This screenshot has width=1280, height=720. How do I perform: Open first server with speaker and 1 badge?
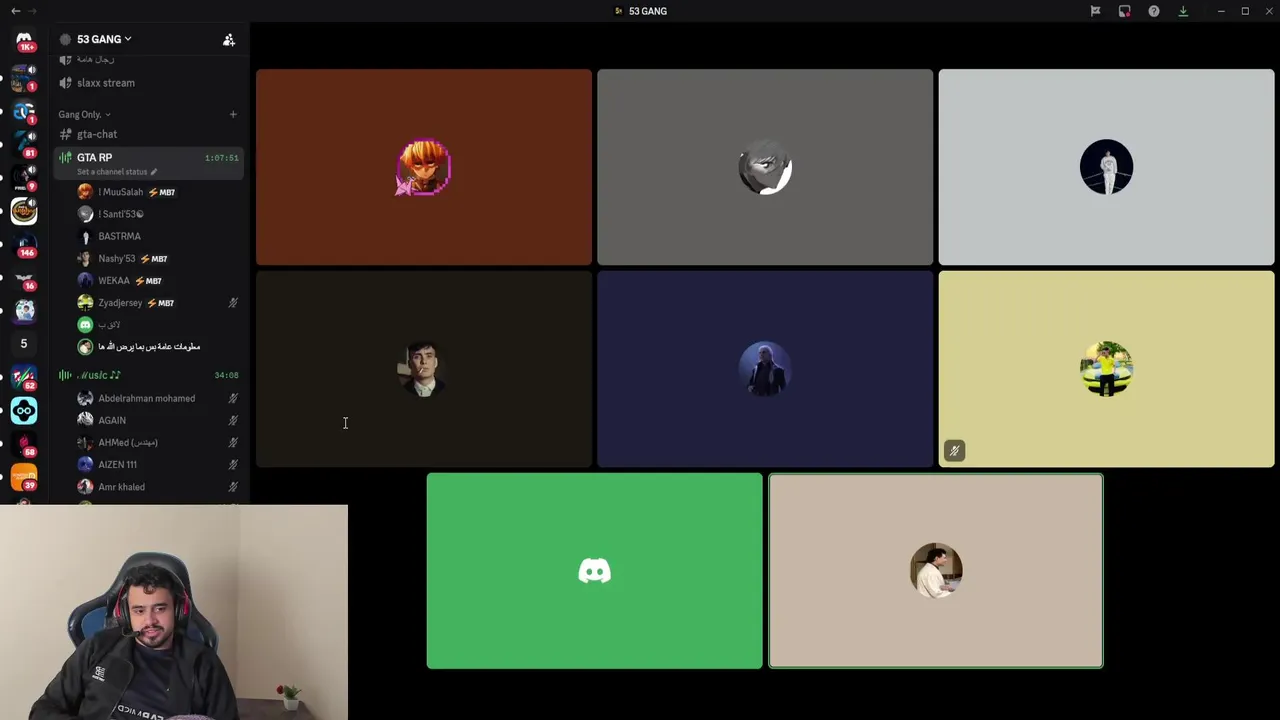[24, 77]
